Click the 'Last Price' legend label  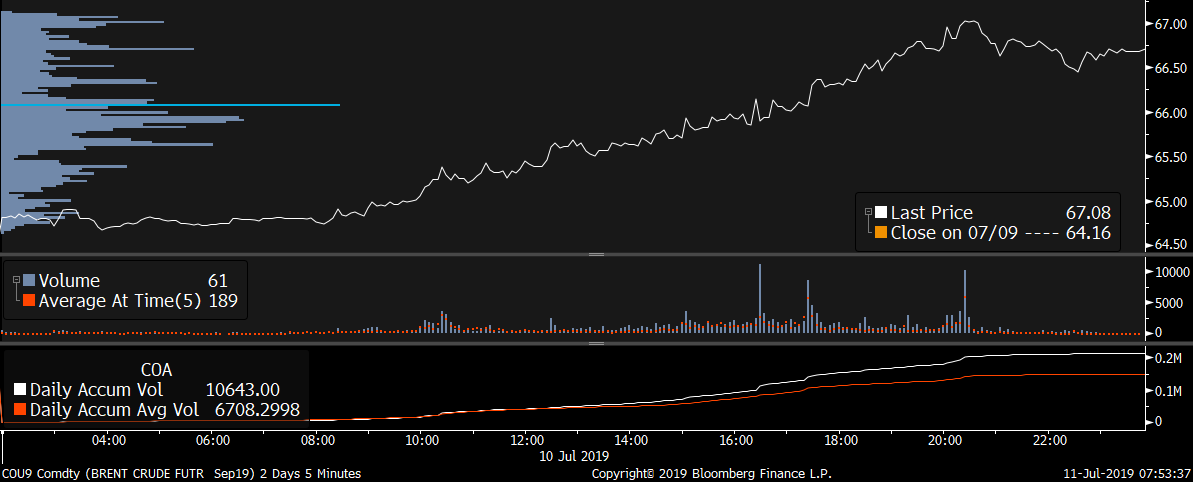(x=931, y=213)
